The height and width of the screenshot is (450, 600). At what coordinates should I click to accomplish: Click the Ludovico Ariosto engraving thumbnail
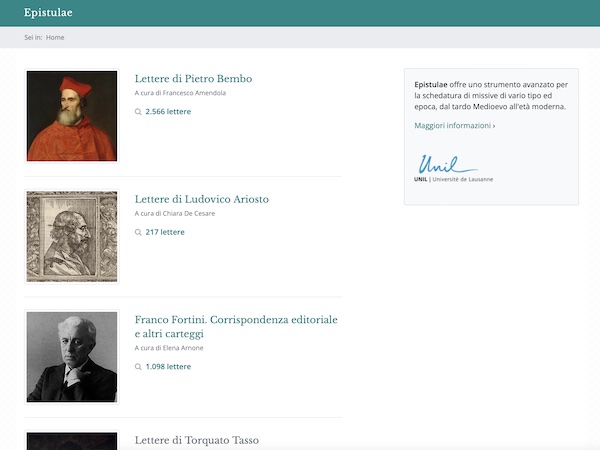click(72, 236)
